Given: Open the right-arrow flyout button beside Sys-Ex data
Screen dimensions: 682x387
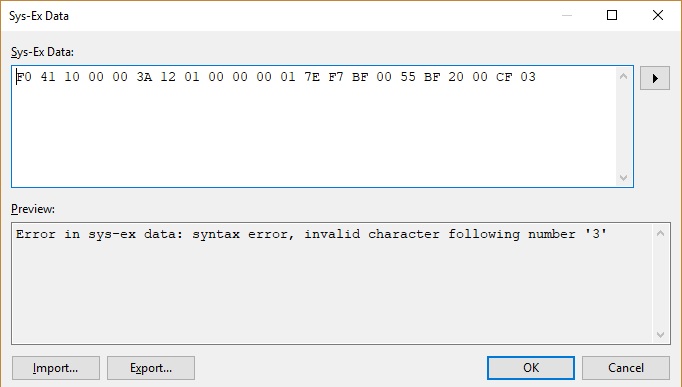Looking at the screenshot, I should coord(655,78).
